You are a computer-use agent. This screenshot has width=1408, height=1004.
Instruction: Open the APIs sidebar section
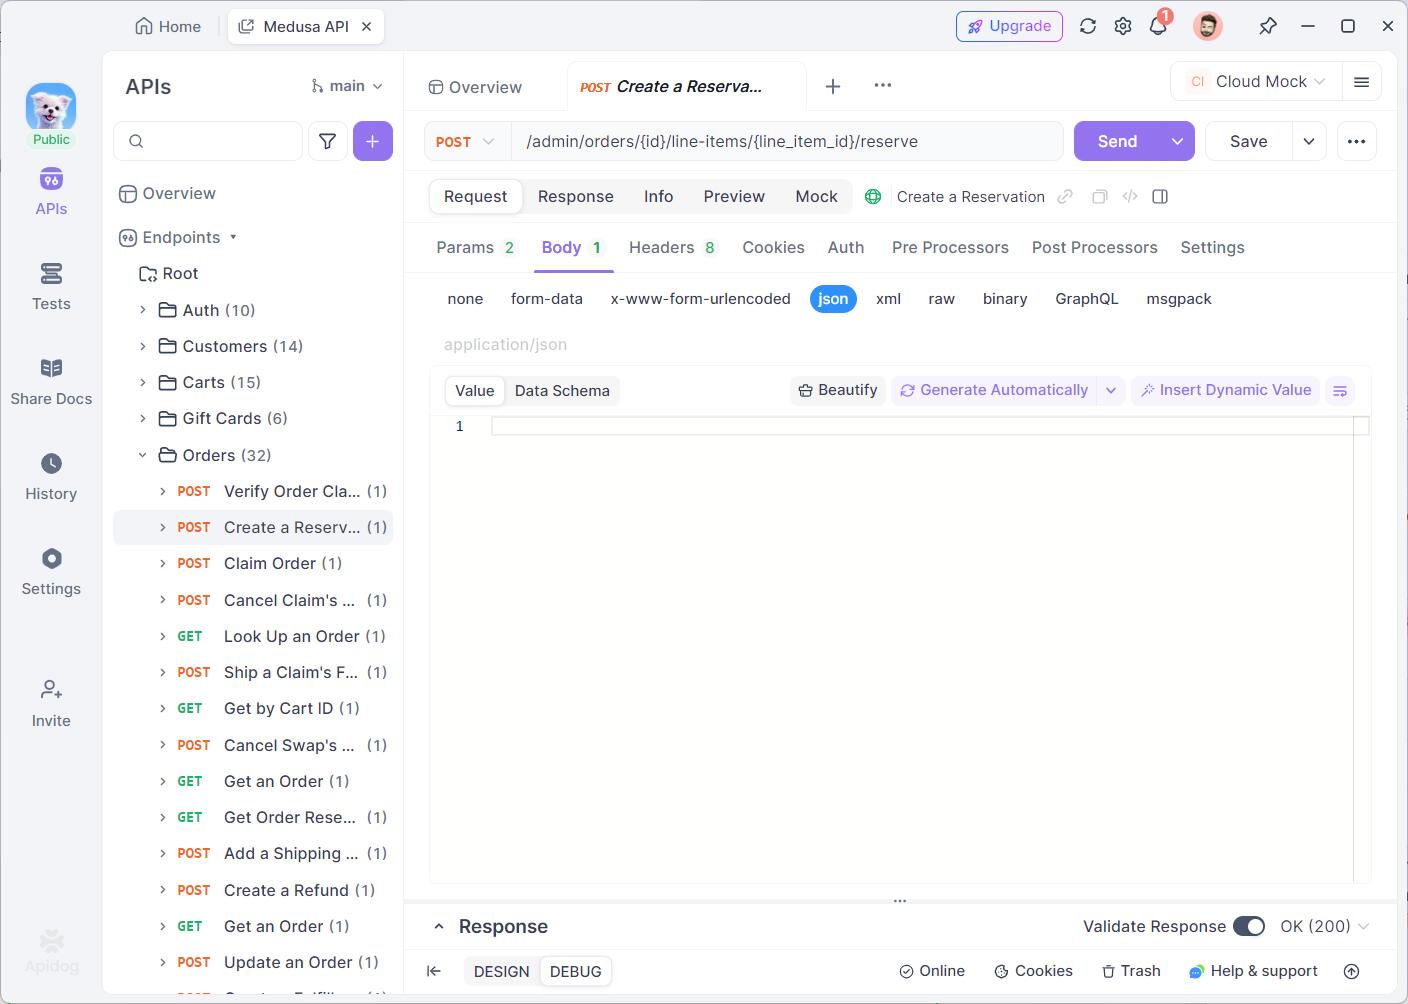pos(51,192)
